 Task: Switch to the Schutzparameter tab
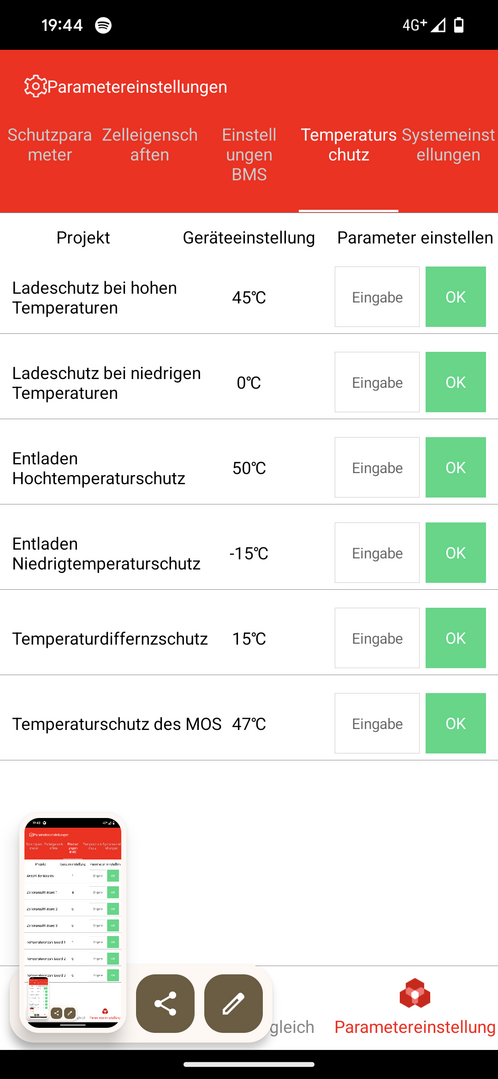(x=50, y=145)
